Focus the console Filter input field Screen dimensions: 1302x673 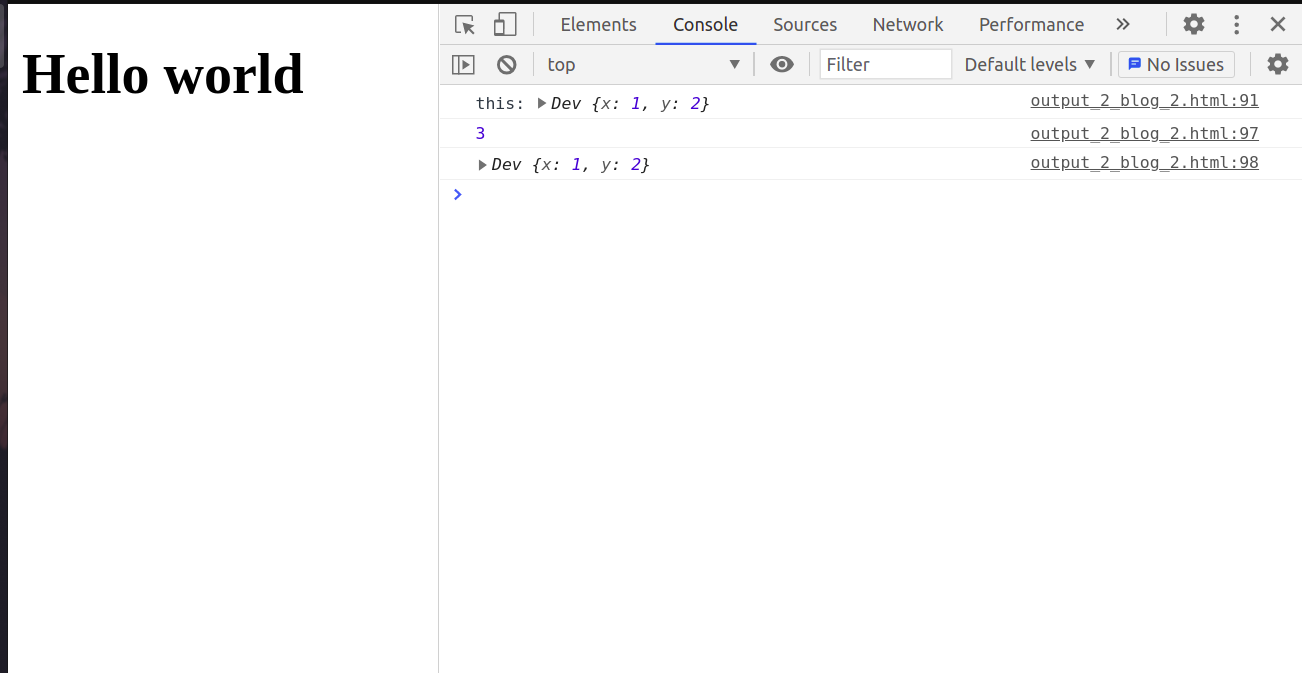885,65
